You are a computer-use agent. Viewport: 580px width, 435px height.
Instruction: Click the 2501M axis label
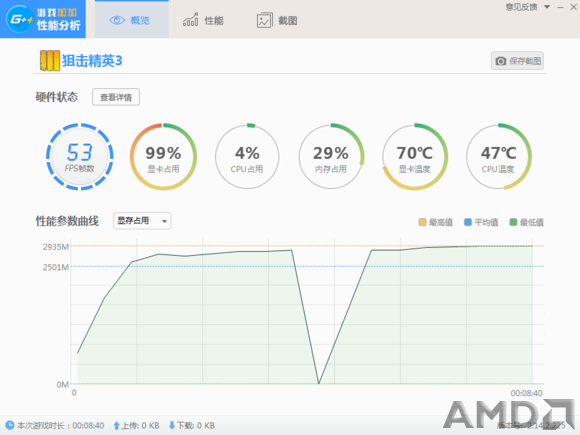coord(56,267)
